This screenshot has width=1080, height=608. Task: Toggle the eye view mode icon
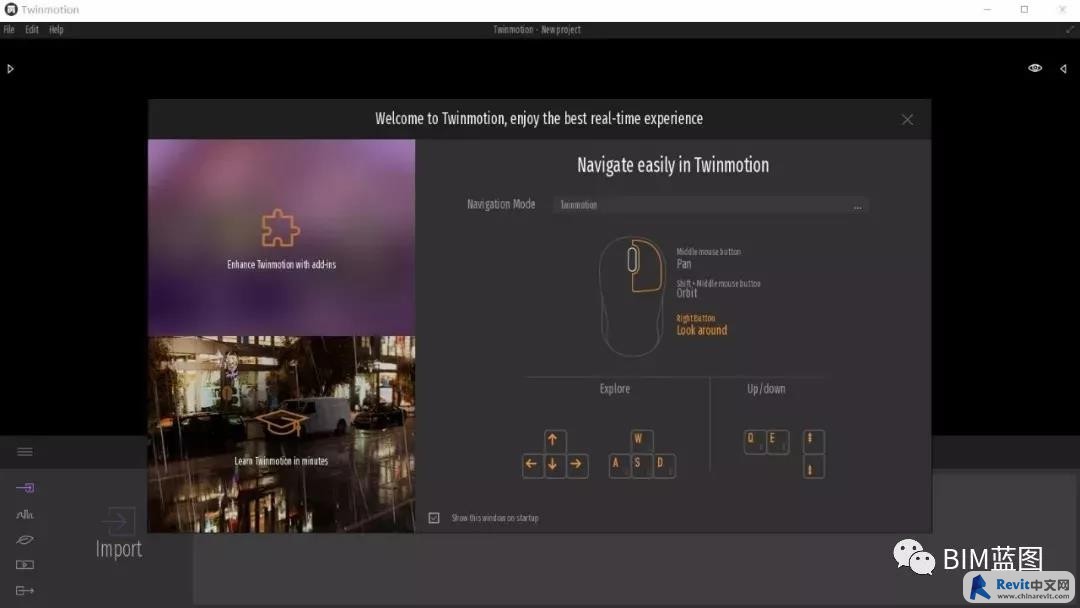pos(1035,68)
